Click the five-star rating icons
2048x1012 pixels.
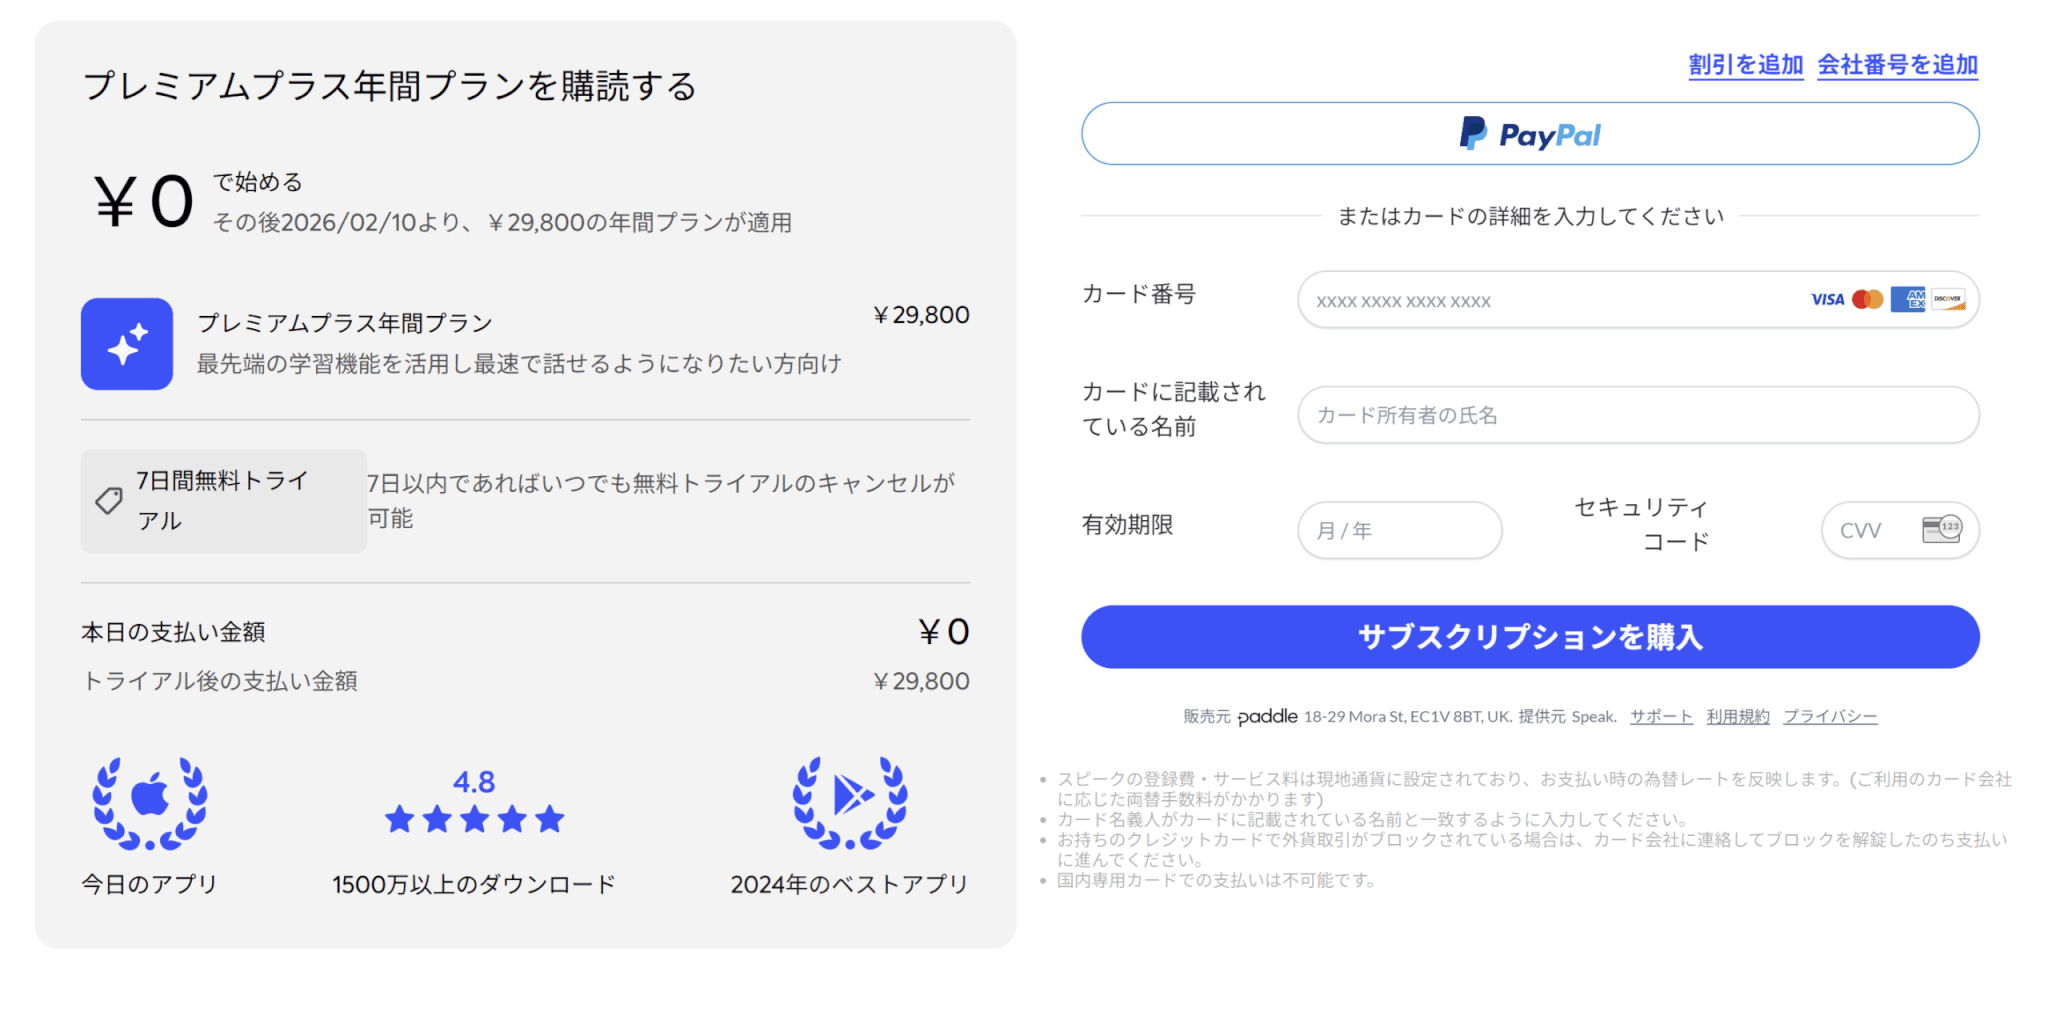point(475,820)
